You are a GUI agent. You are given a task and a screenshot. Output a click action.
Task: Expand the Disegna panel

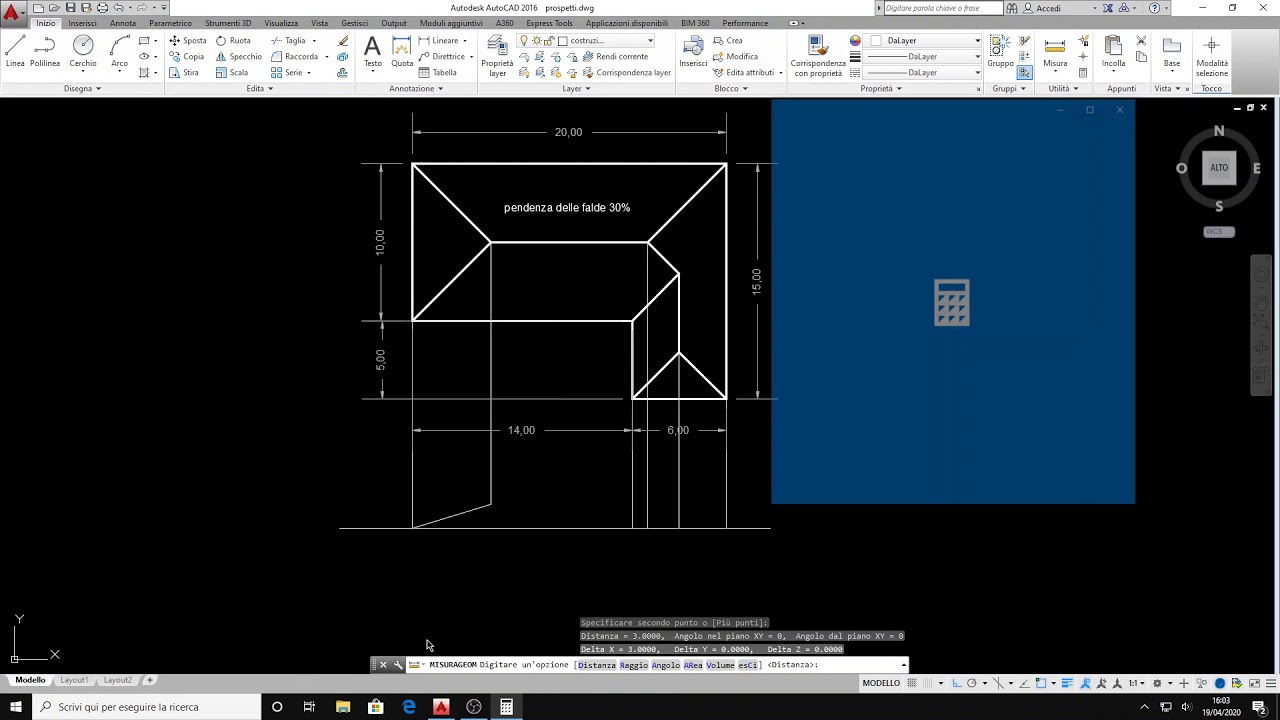[x=82, y=88]
